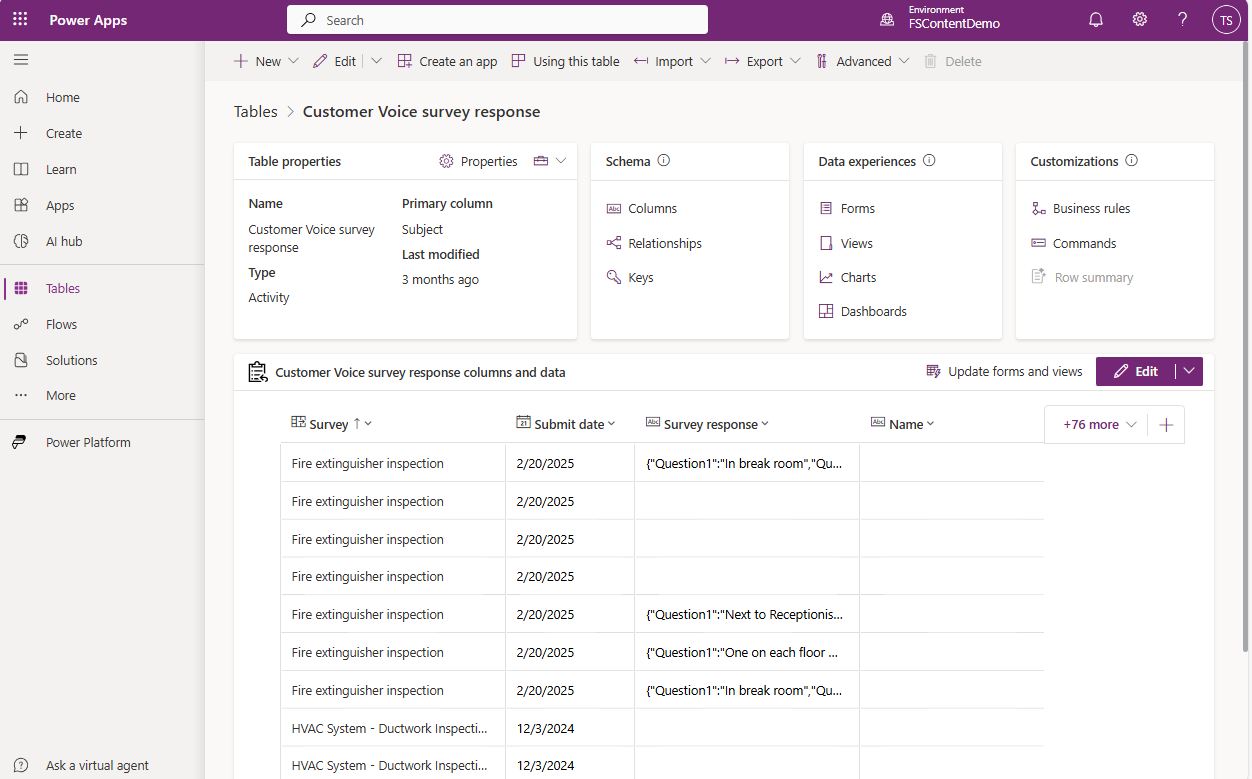Collapse the left navigation hamburger menu

[21, 60]
